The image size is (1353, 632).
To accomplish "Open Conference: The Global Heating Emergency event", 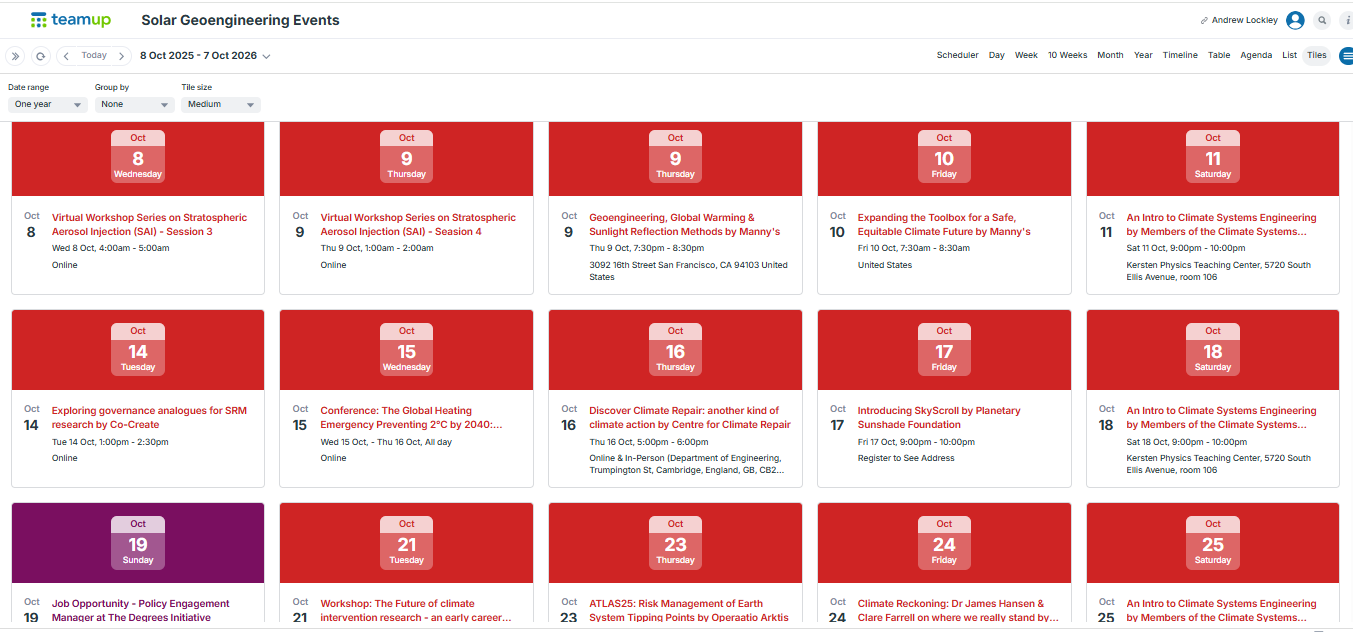I will (x=411, y=418).
